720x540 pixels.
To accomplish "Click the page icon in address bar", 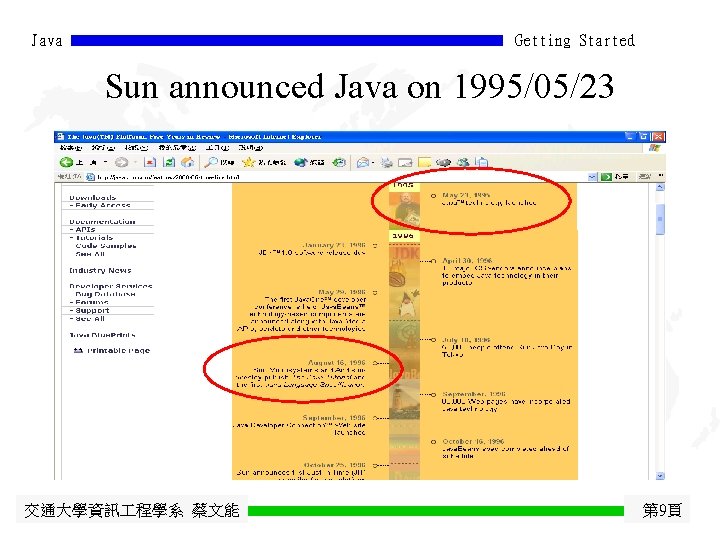I will [x=90, y=177].
